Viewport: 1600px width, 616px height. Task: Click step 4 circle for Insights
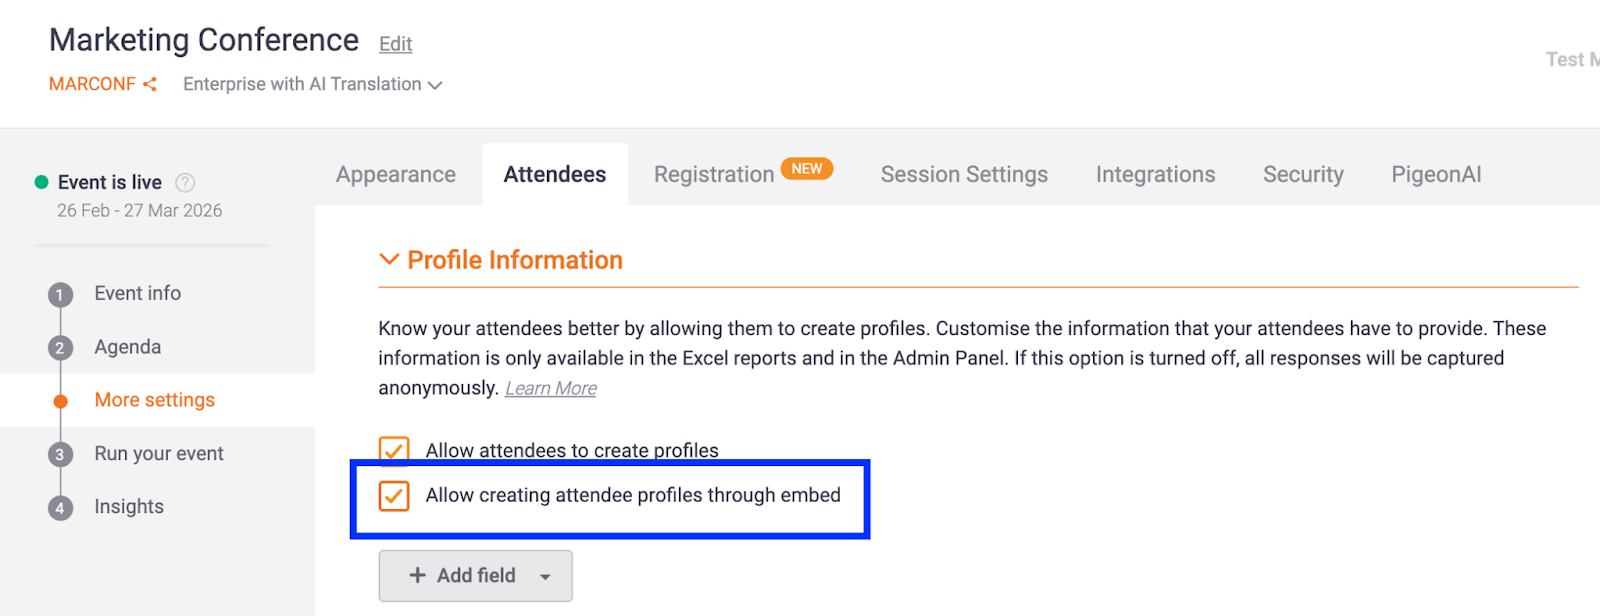click(x=60, y=508)
